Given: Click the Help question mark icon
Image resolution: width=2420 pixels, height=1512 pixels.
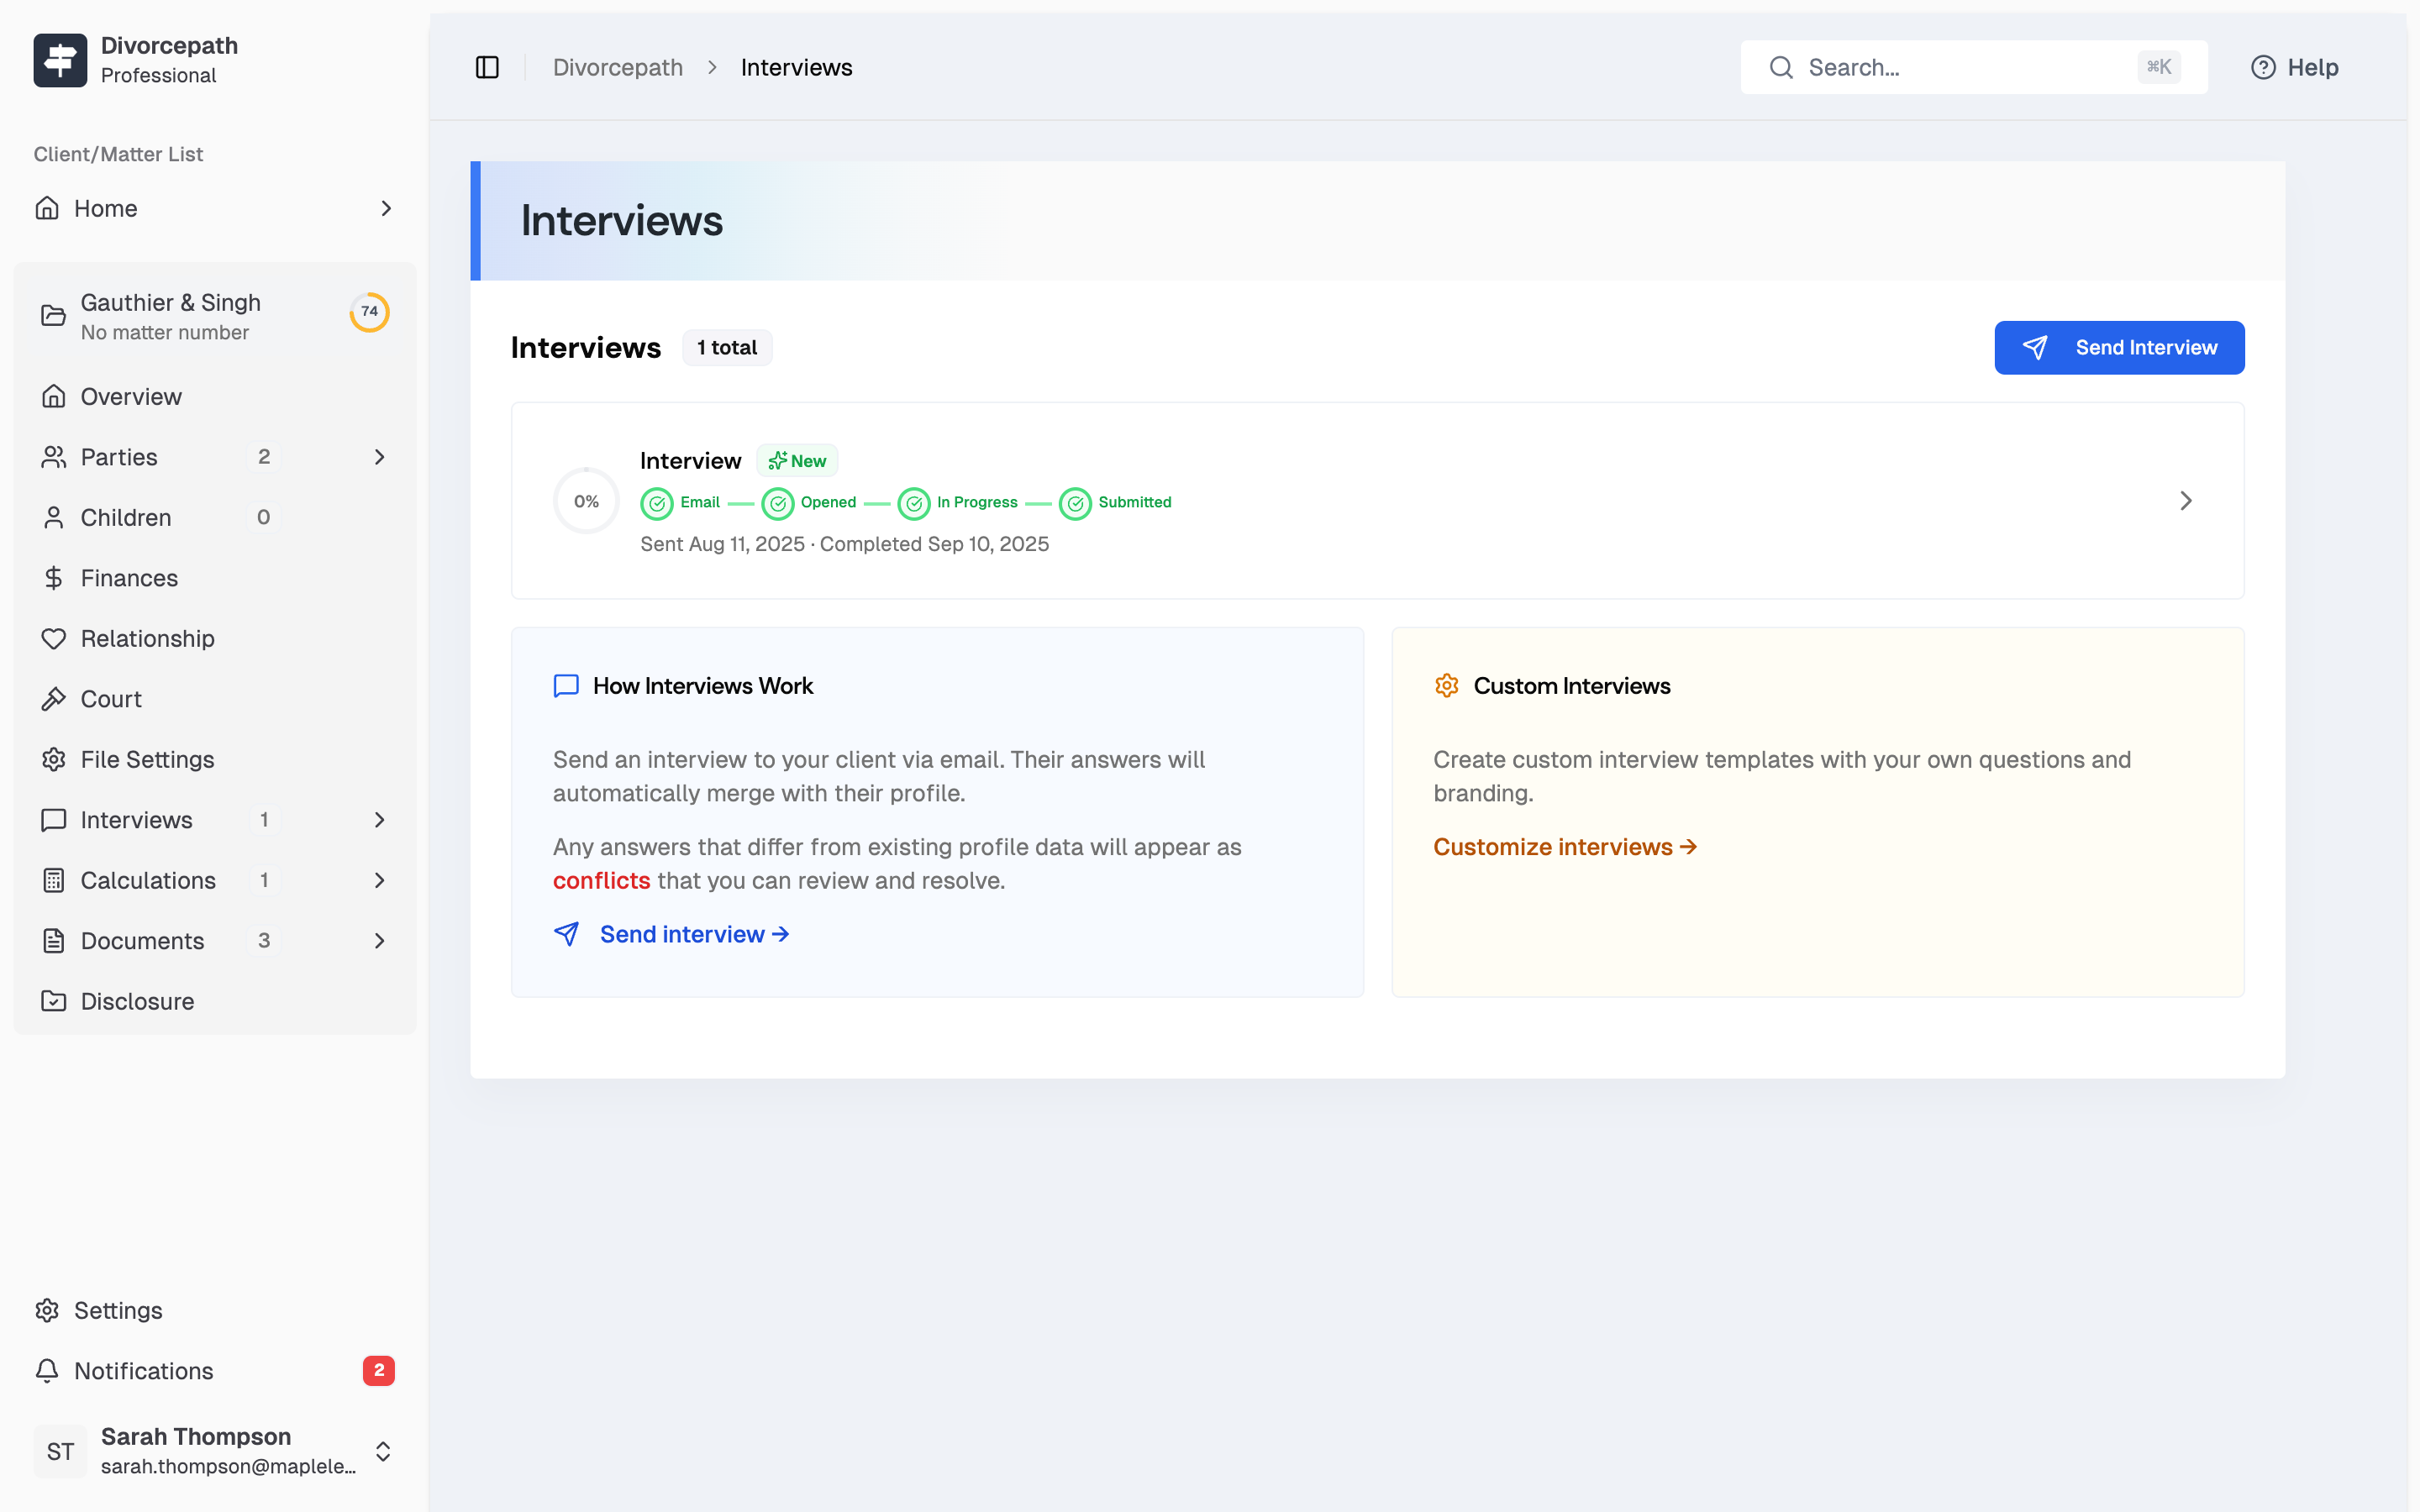Looking at the screenshot, I should [2262, 67].
